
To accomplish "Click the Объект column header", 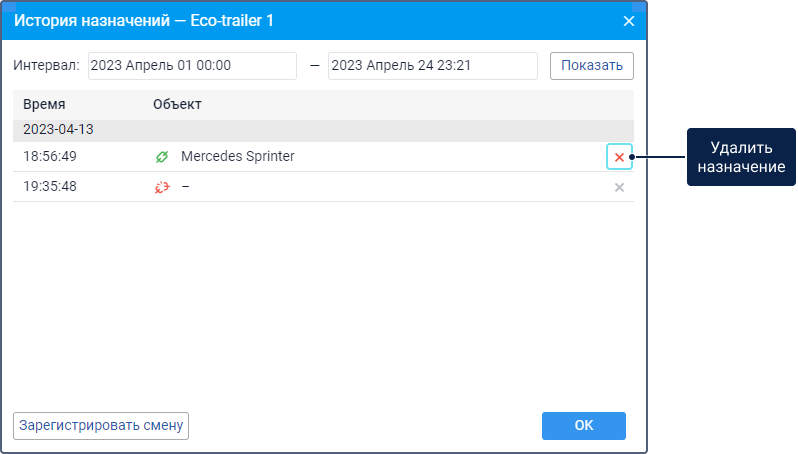I will click(178, 104).
